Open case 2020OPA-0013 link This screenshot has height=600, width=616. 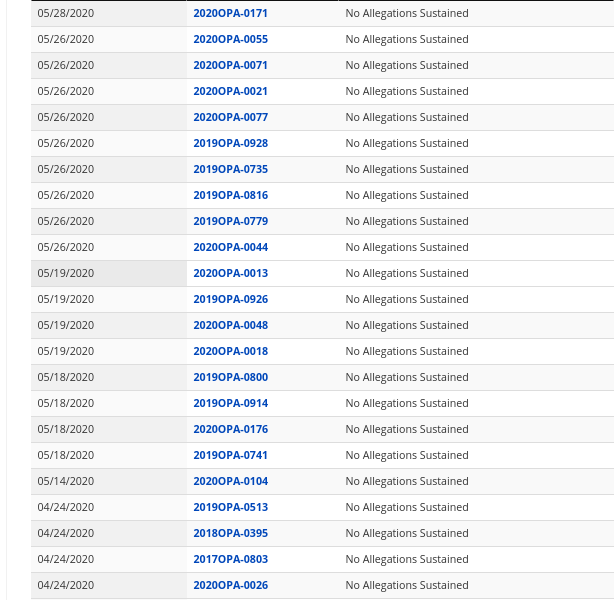(x=231, y=273)
